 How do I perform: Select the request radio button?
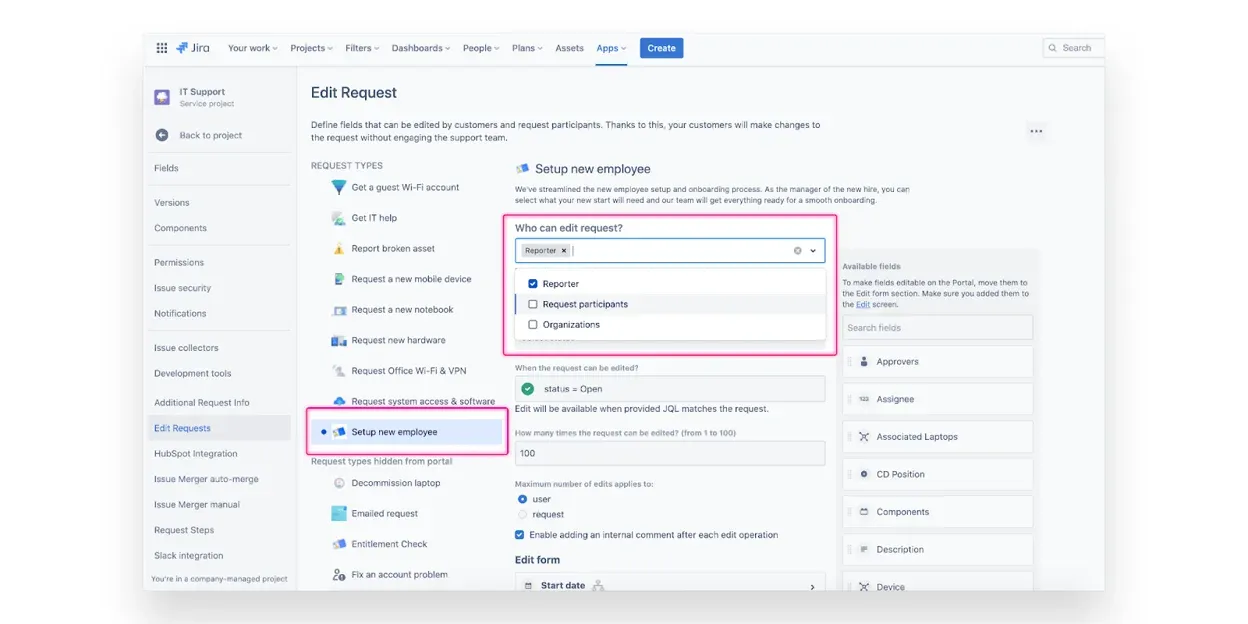point(522,514)
